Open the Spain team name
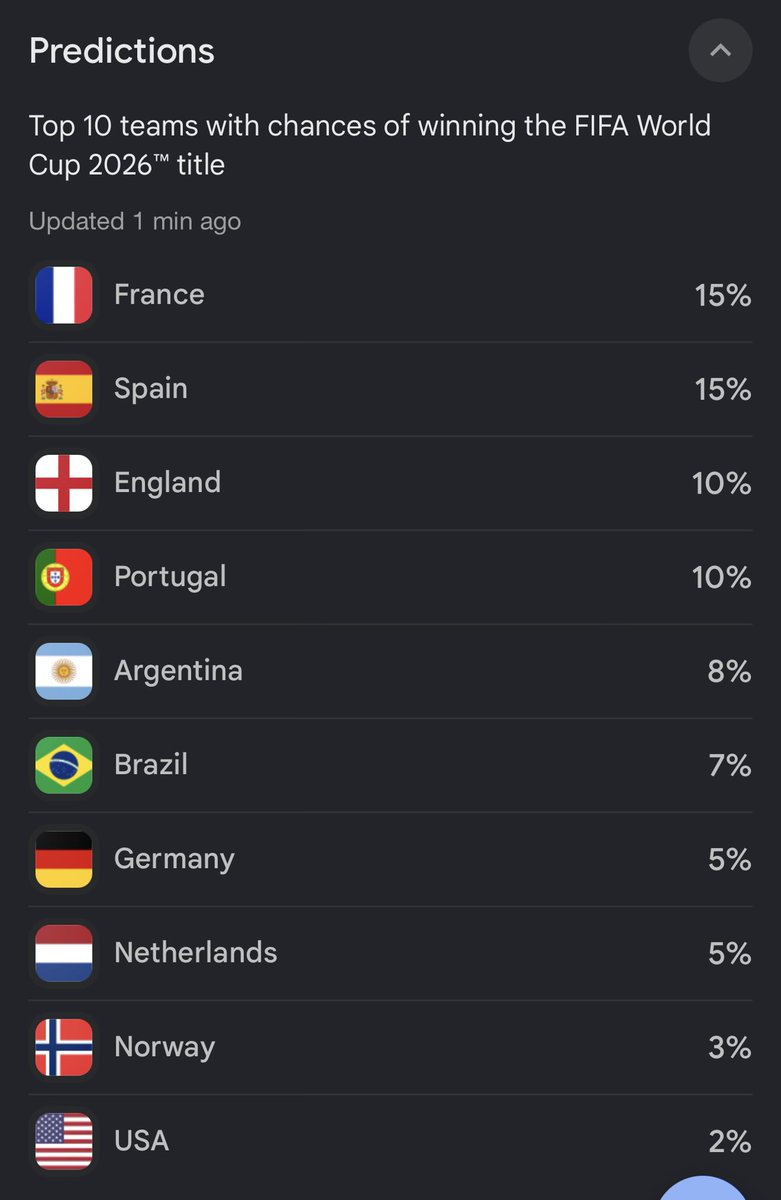781x1200 pixels. point(151,389)
